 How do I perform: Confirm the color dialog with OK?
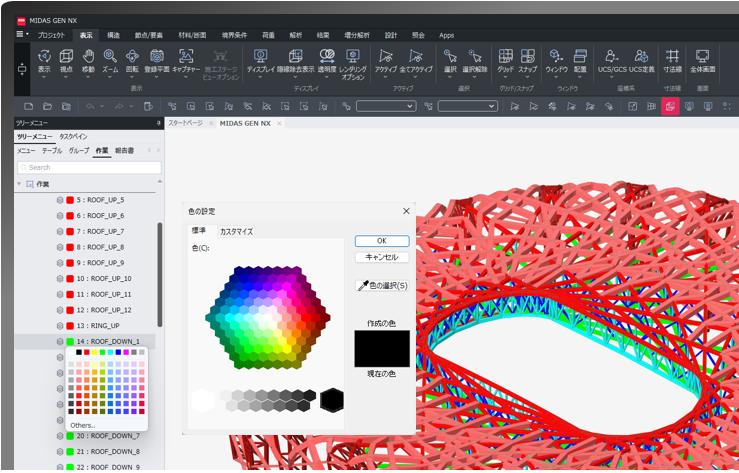pyautogui.click(x=382, y=241)
